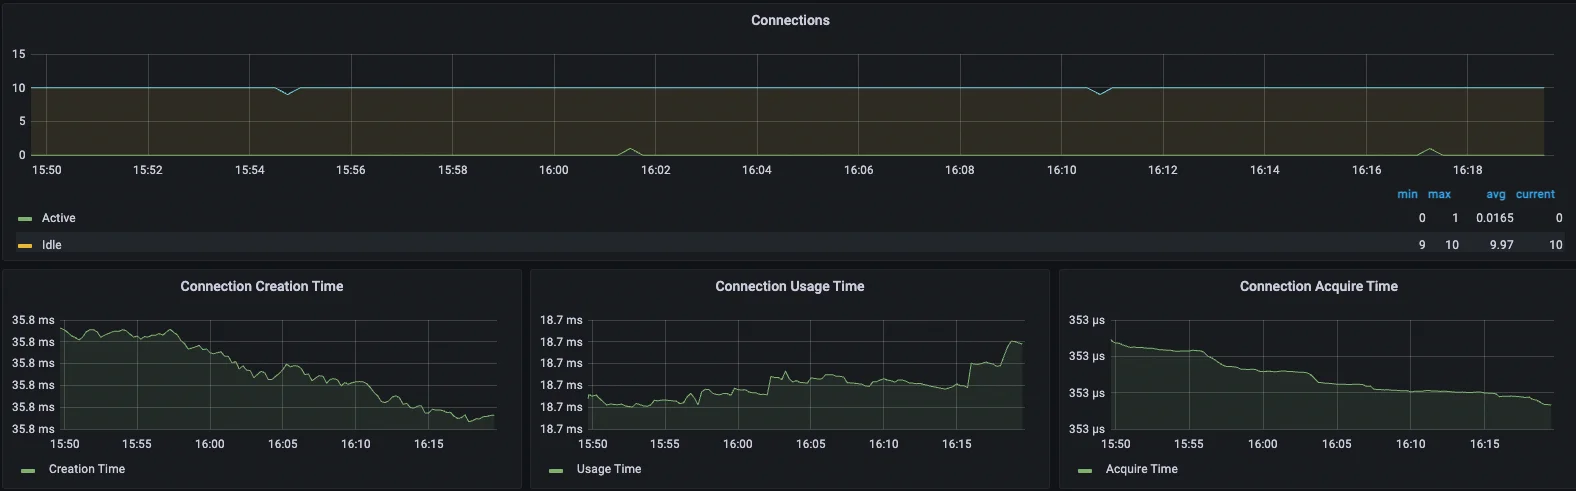The height and width of the screenshot is (491, 1576).
Task: Click the Creation Time series color swatch
Action: 28,470
